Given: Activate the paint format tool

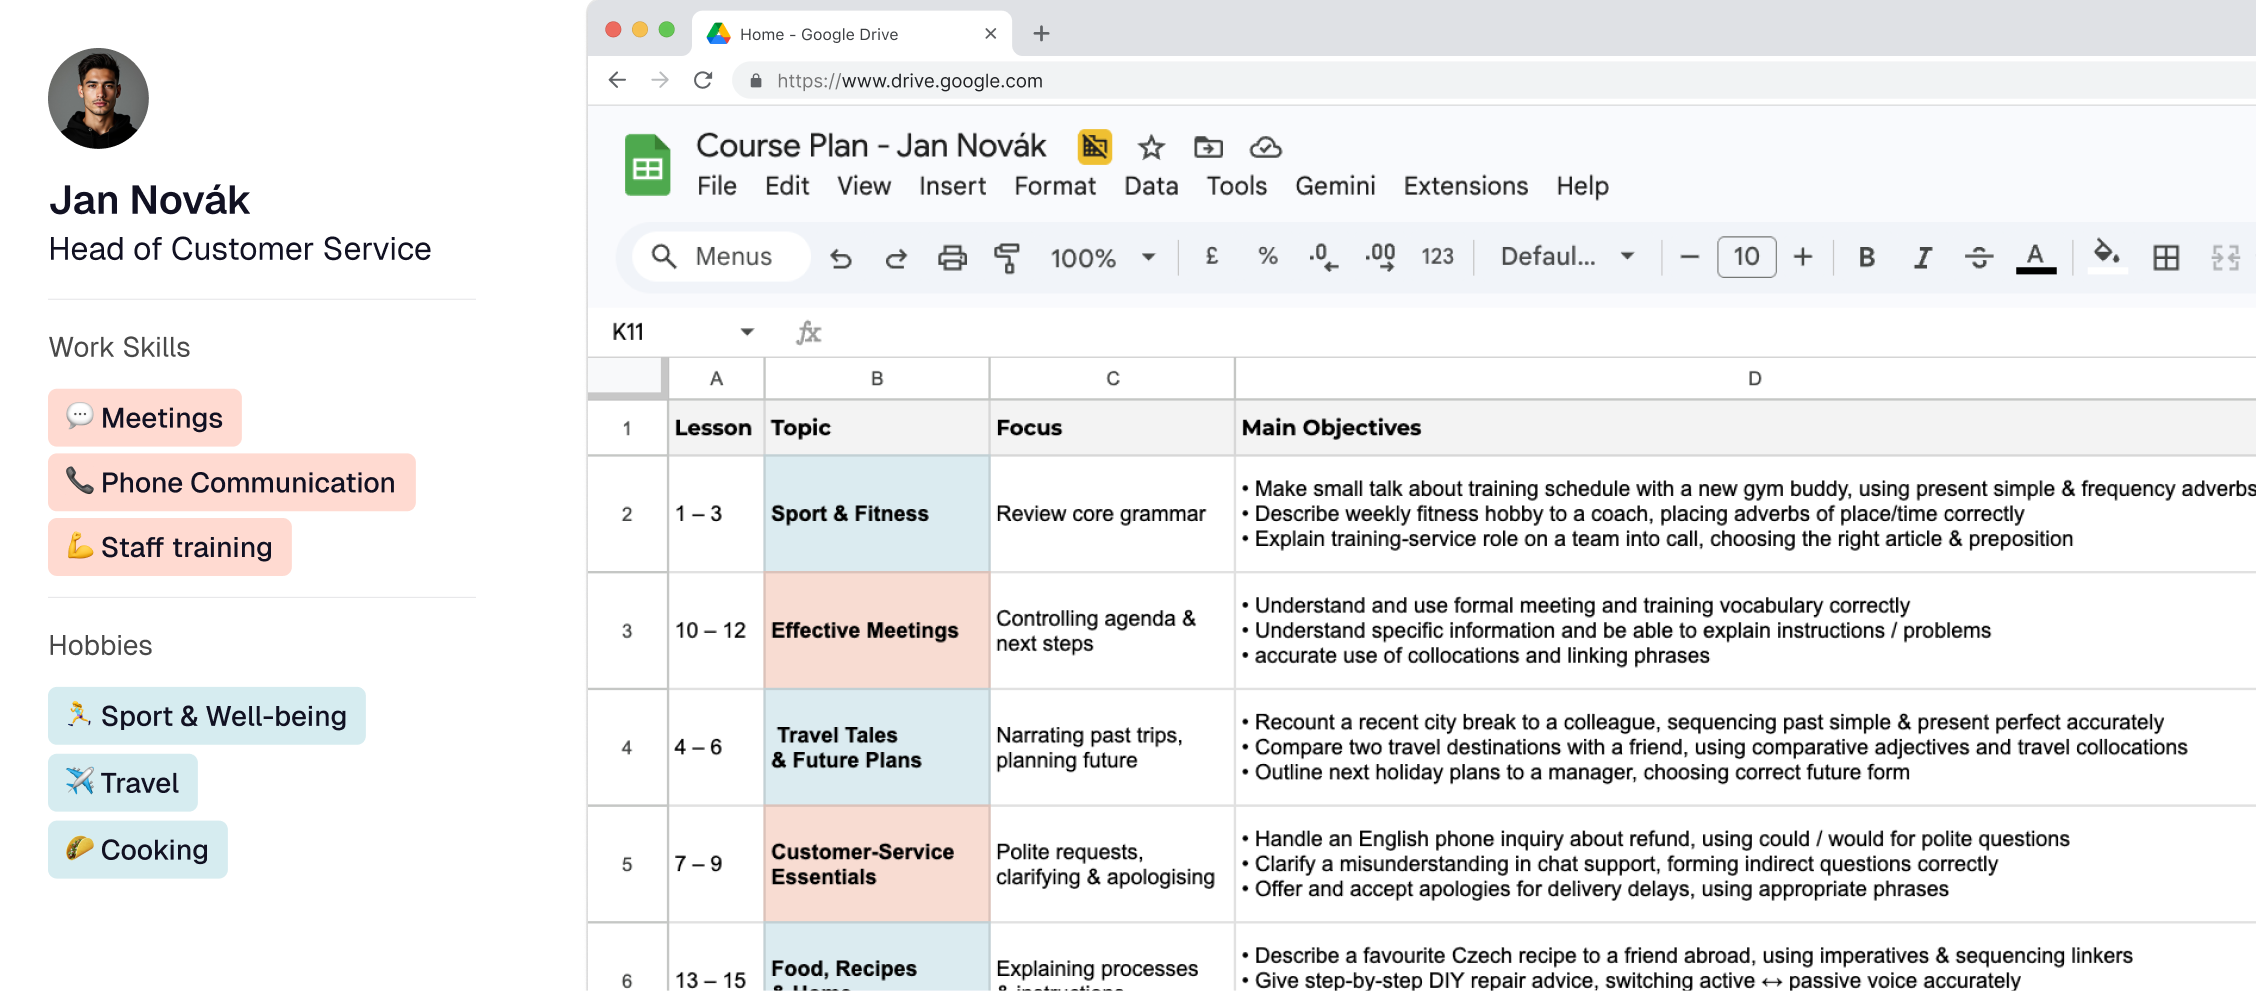Looking at the screenshot, I should click(1007, 258).
